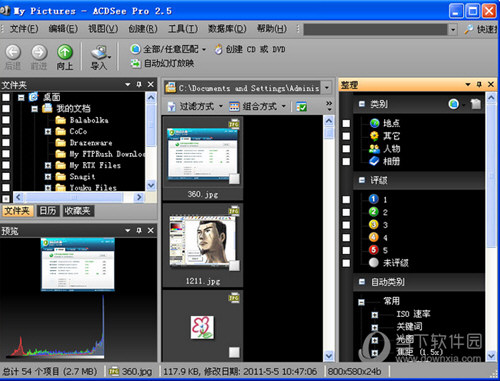
Task: Tick the checkbox beside 人物
Action: (346, 149)
